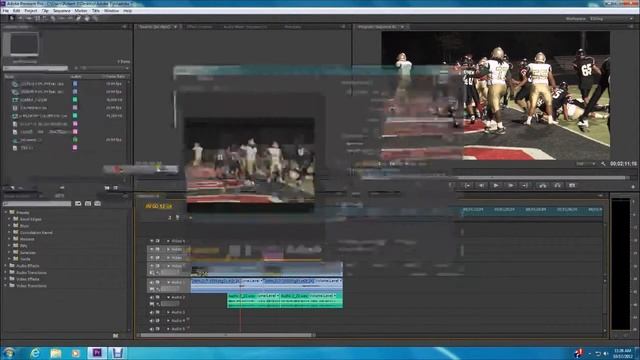Toggle Video 2 track eye visibility
This screenshot has width=640, height=360.
pos(151,258)
